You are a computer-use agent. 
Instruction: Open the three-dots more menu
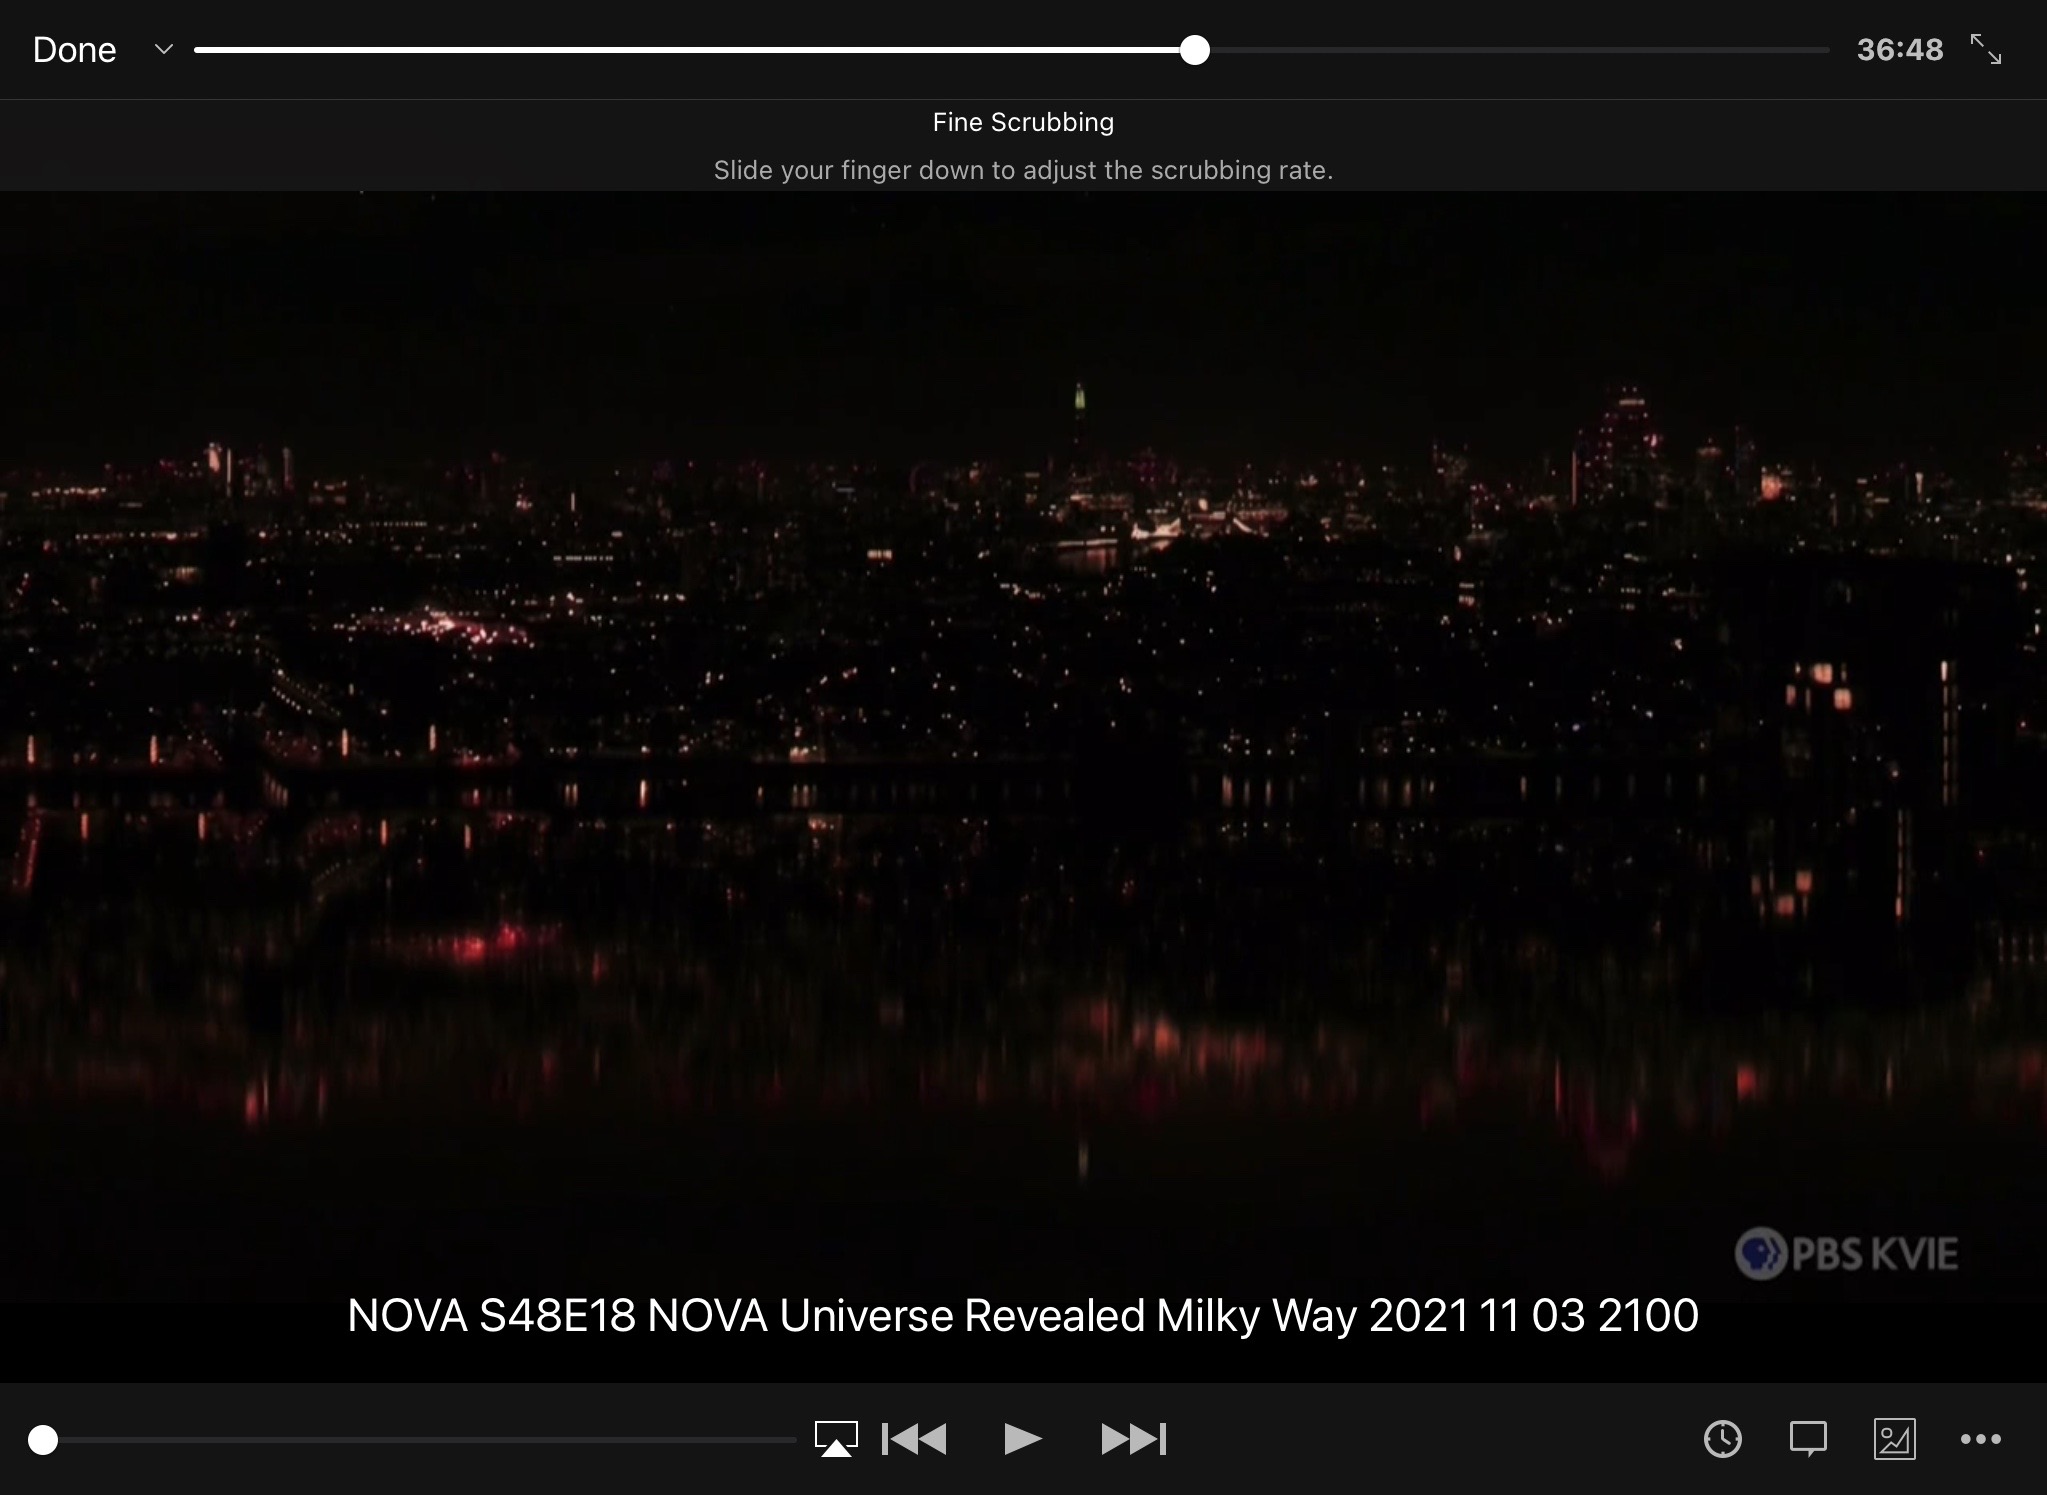[x=1980, y=1439]
